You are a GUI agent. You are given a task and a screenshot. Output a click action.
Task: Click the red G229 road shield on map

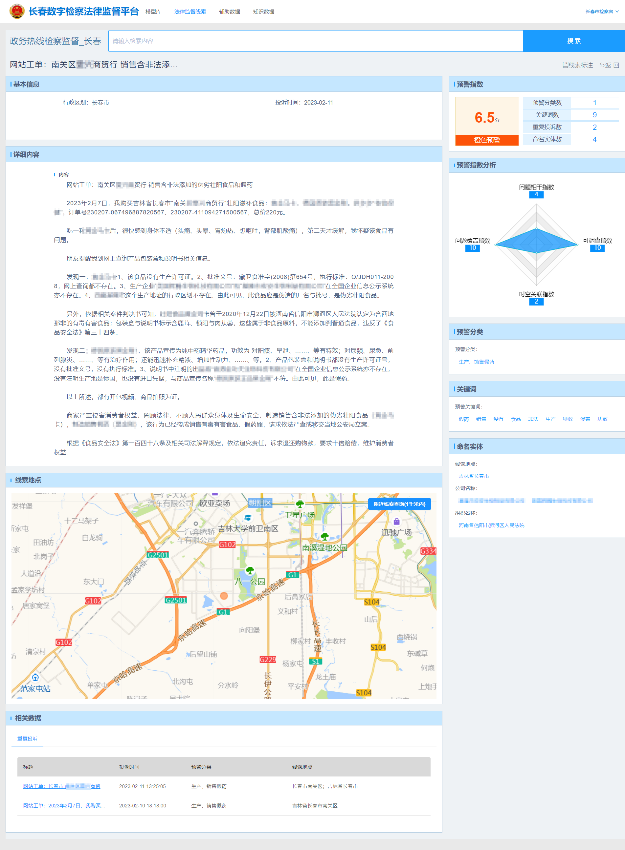coord(268,660)
